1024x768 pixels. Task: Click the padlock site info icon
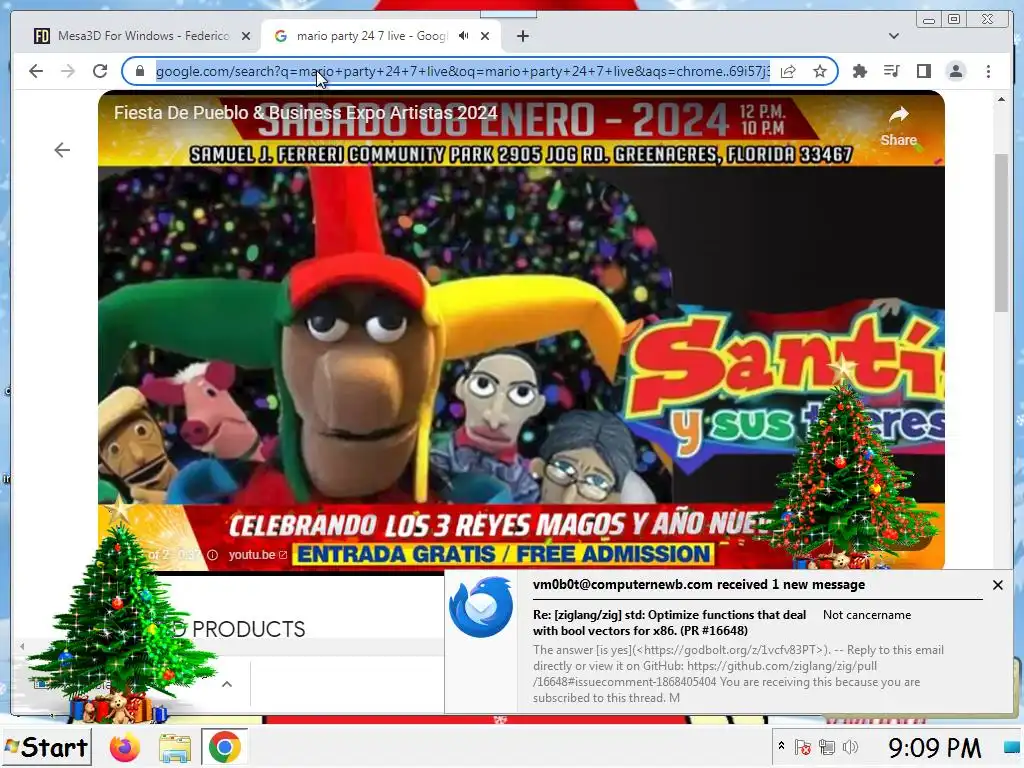[140, 71]
